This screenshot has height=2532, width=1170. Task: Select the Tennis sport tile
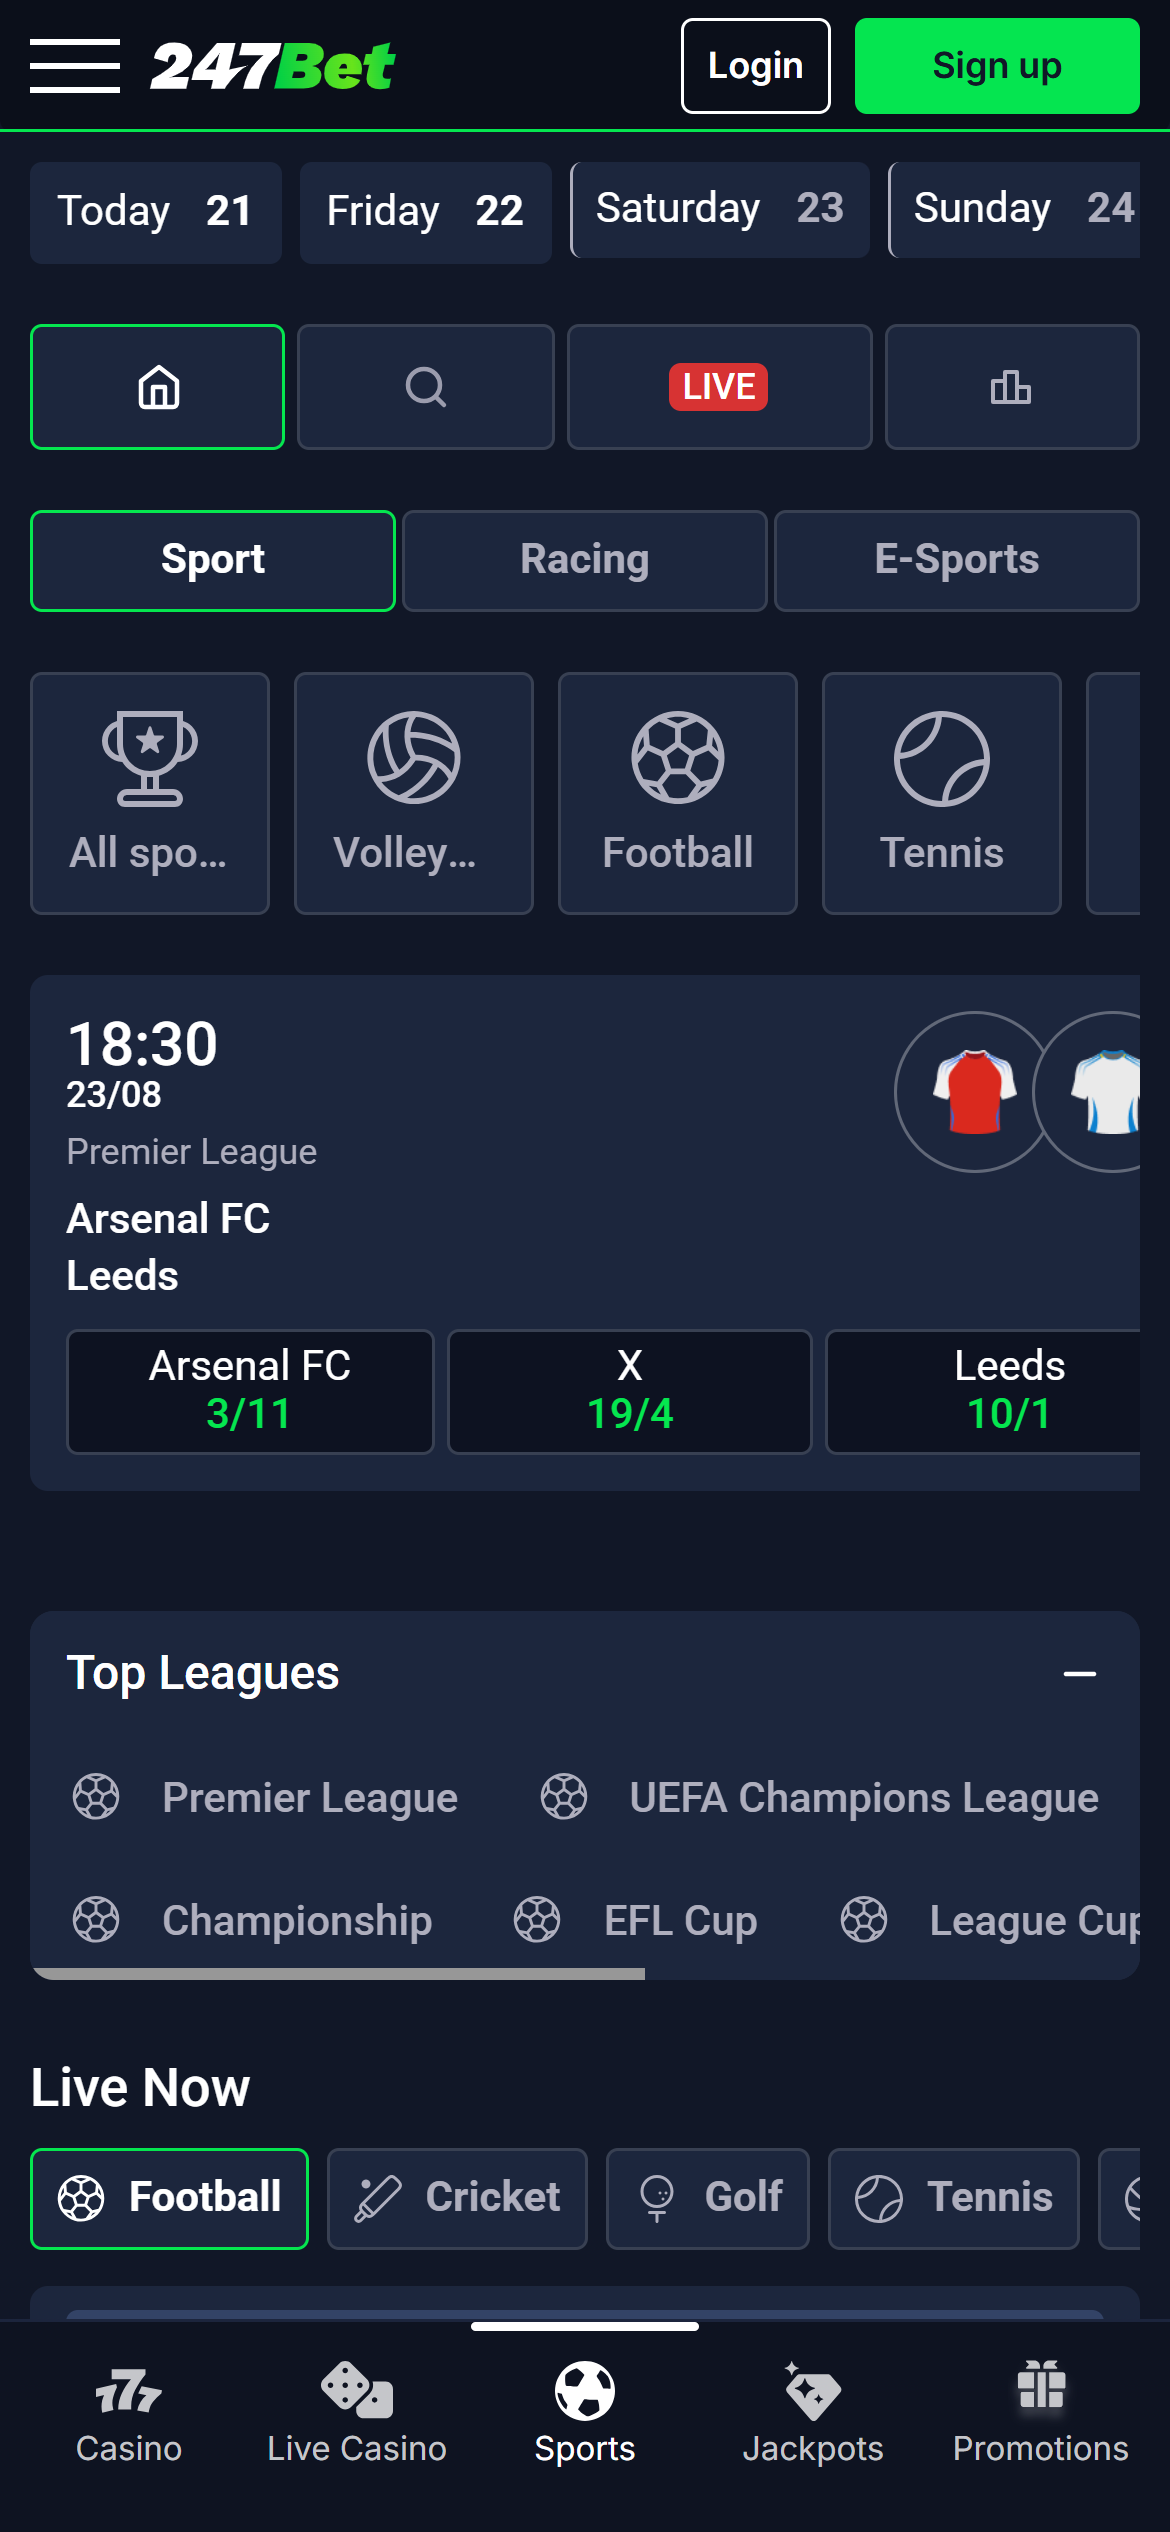click(x=940, y=793)
